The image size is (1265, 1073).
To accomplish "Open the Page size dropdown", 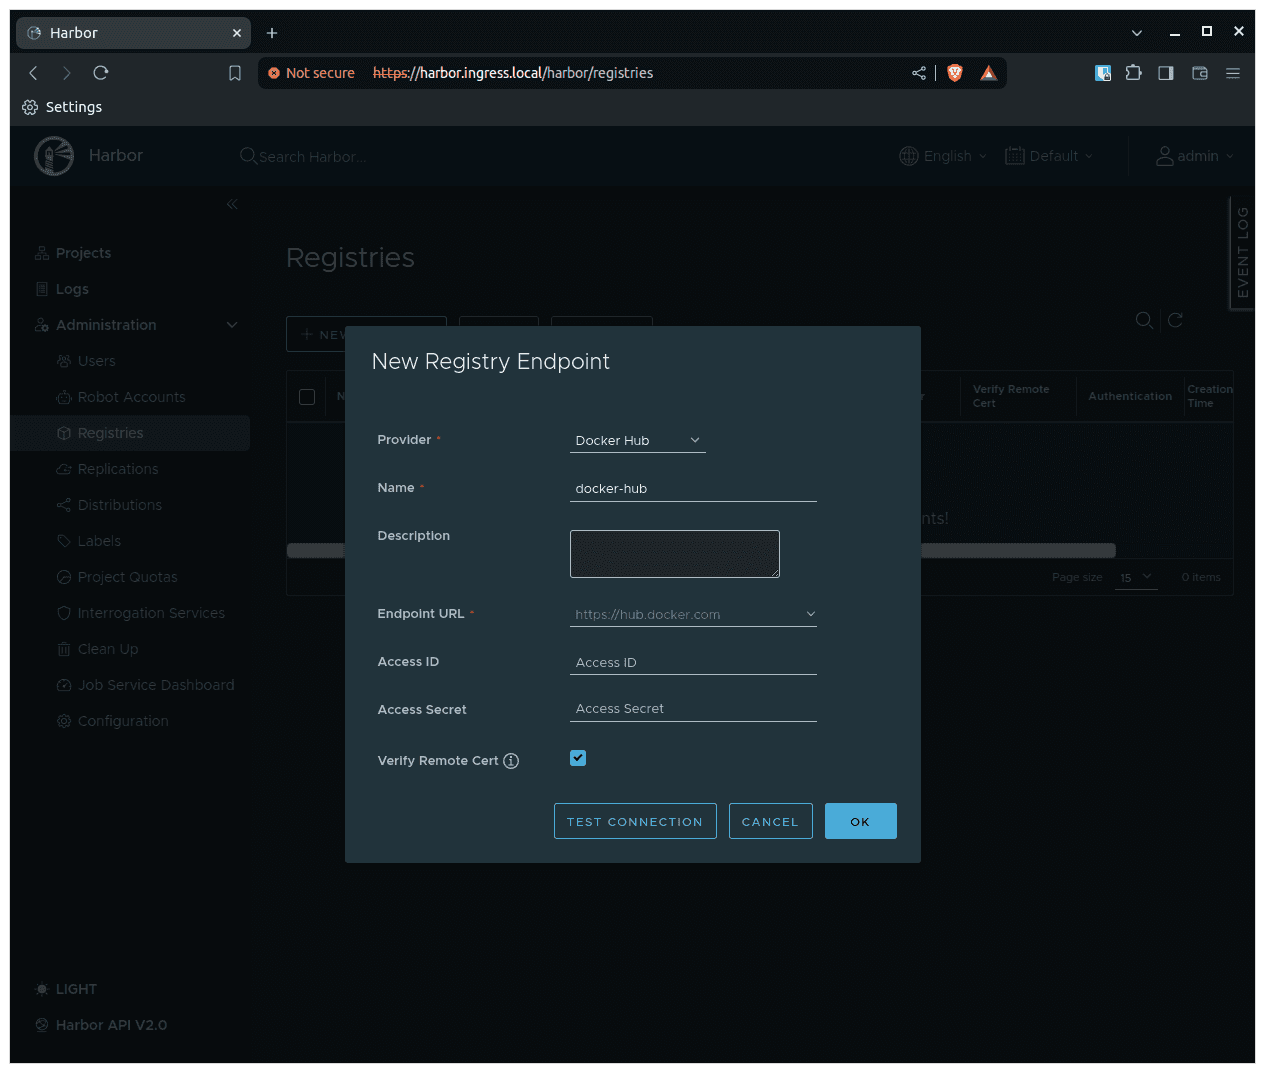I will point(1136,577).
